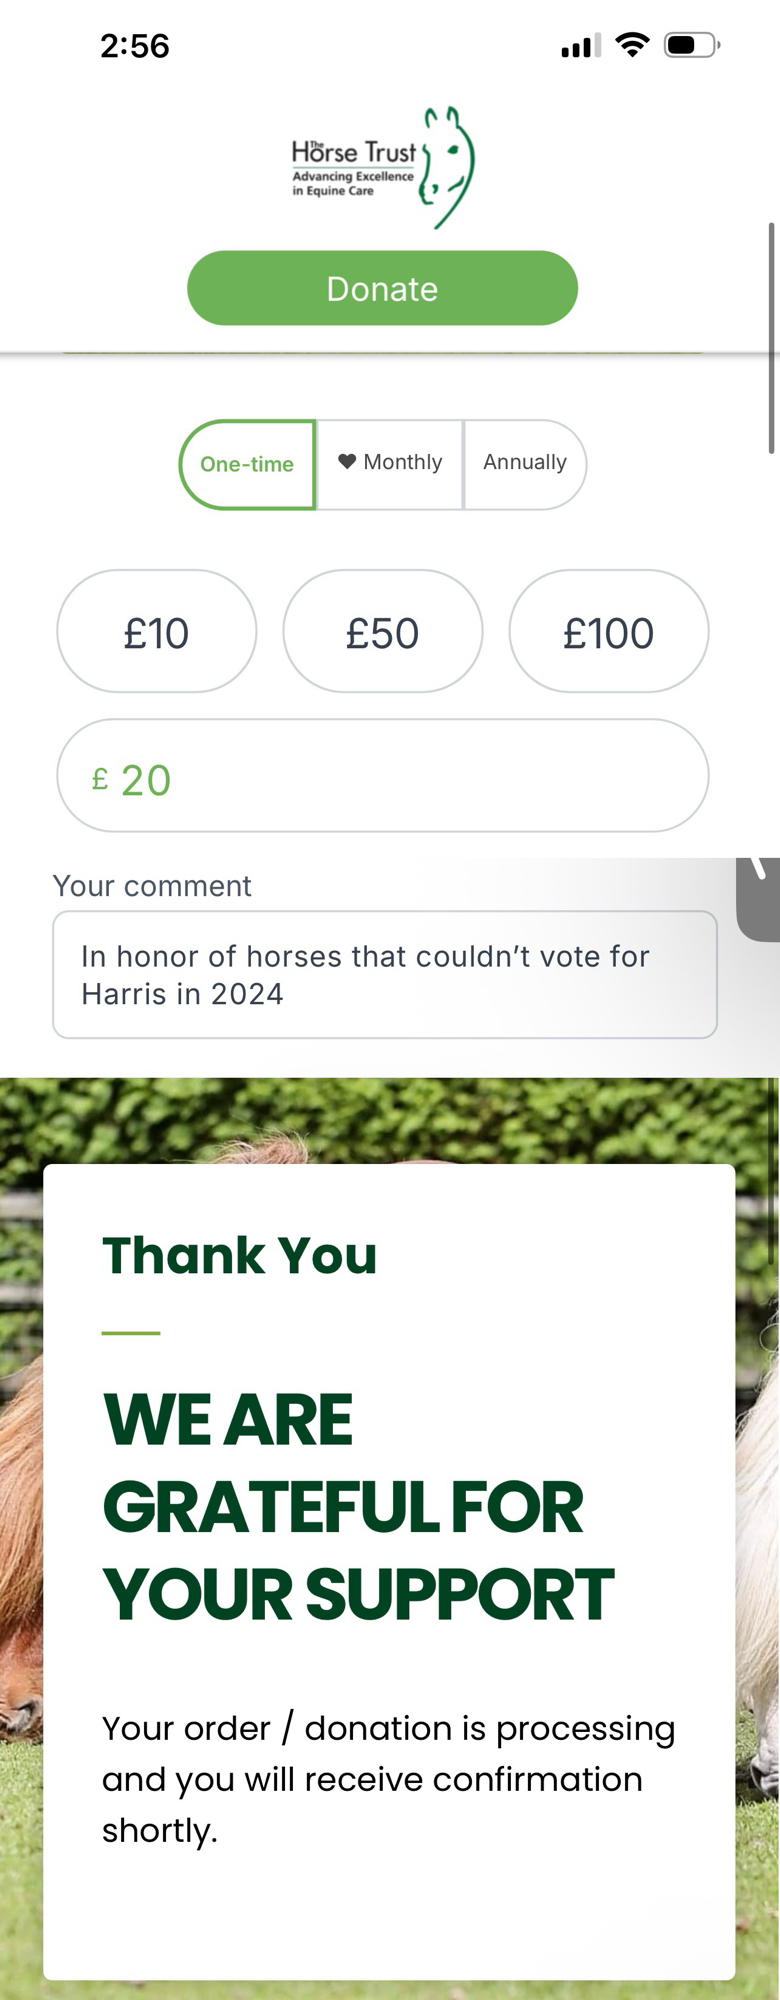
Task: Click the £ symbol in custom amount field
Action: (100, 779)
